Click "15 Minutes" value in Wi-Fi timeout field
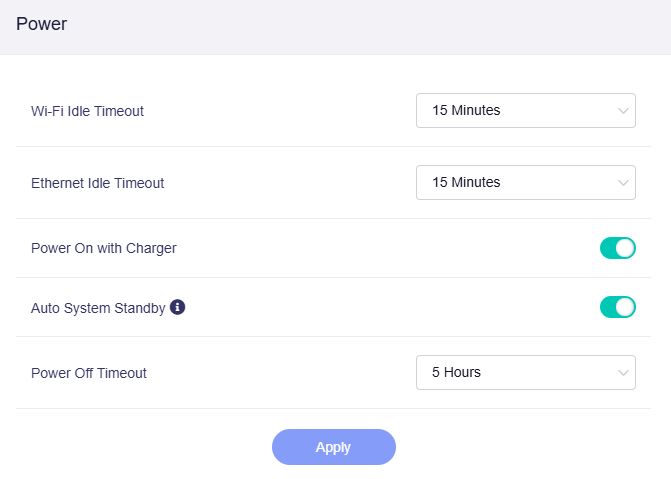This screenshot has width=671, height=479. [x=466, y=111]
